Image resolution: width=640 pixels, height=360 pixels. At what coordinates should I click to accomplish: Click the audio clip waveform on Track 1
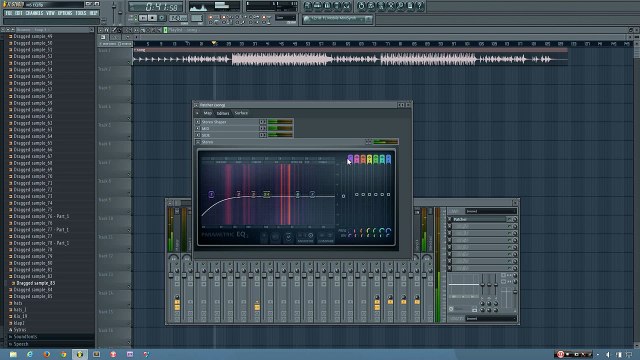coord(351,60)
